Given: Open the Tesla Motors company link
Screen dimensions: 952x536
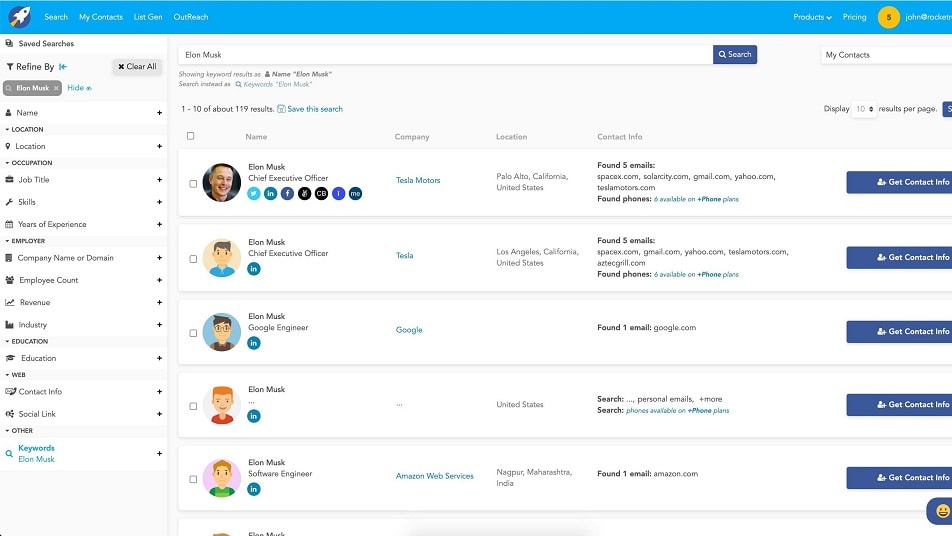Looking at the screenshot, I should [x=418, y=180].
